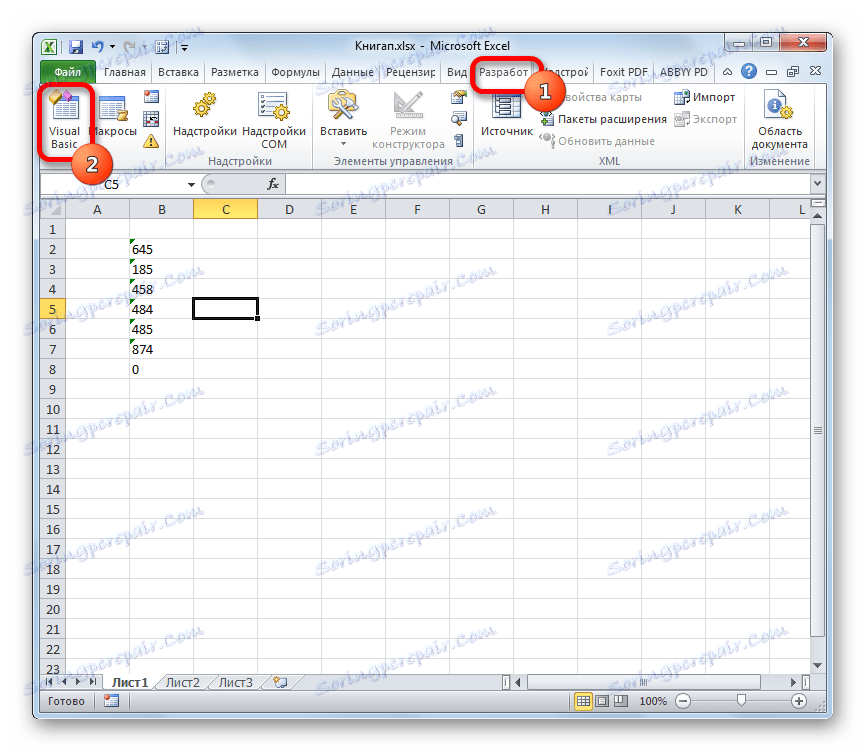Redo the last action

click(x=131, y=47)
